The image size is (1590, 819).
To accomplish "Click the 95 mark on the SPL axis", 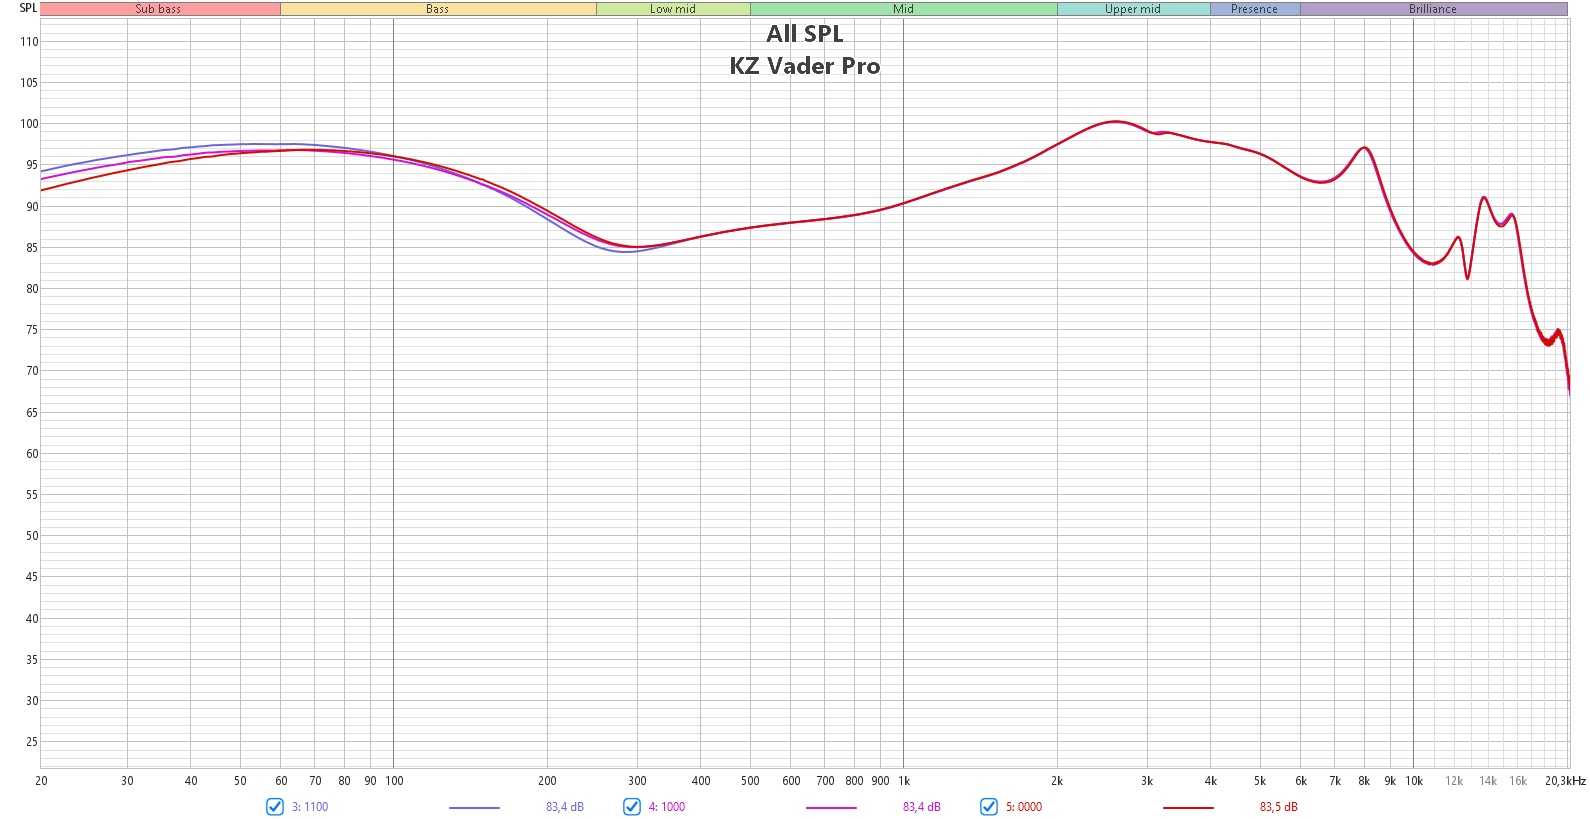I will [x=32, y=165].
